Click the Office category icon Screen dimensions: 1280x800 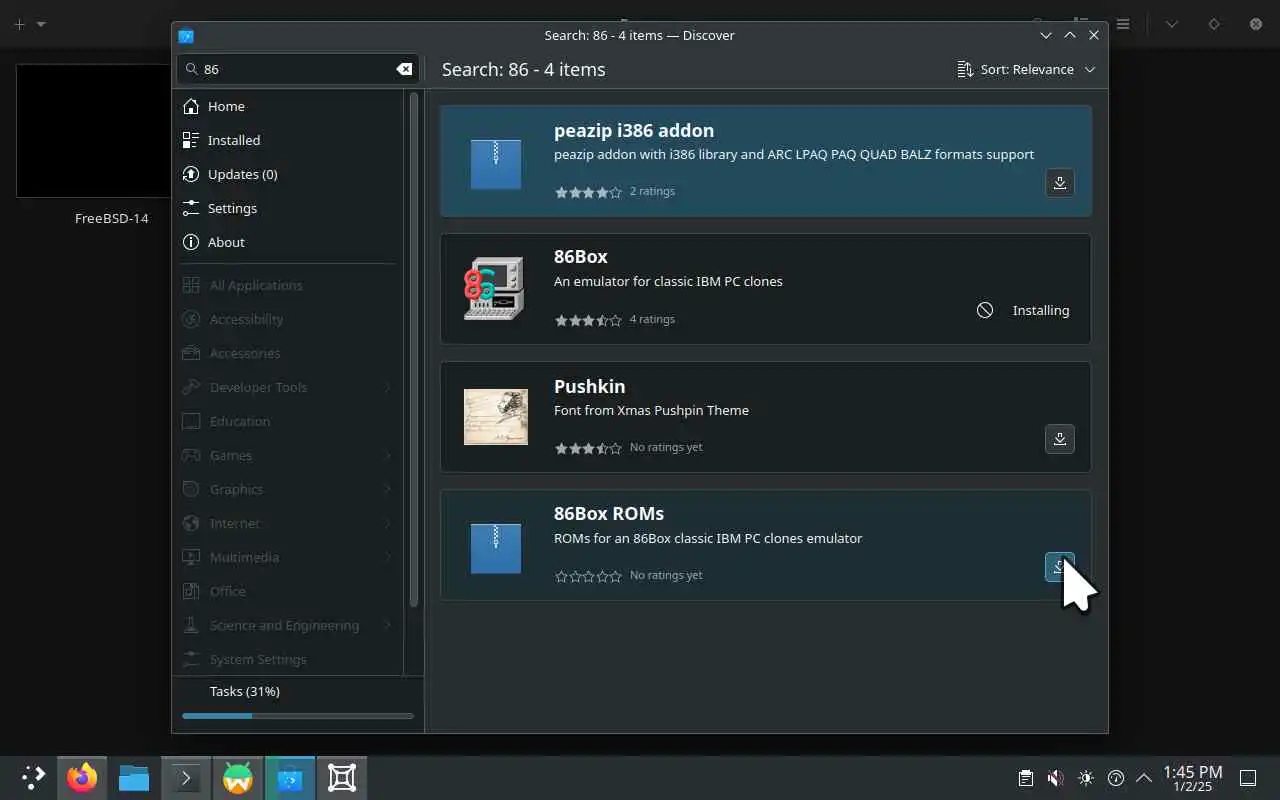(x=191, y=591)
